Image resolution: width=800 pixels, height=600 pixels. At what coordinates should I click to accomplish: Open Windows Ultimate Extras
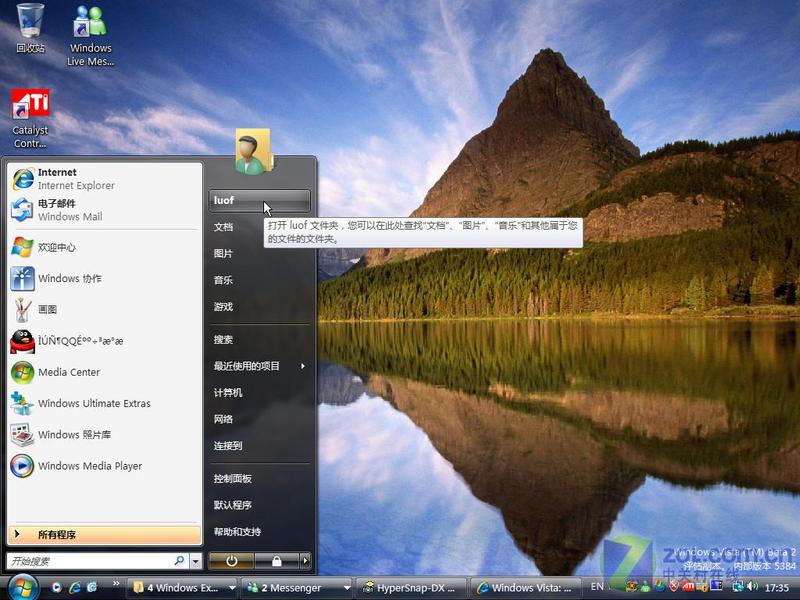(x=105, y=404)
